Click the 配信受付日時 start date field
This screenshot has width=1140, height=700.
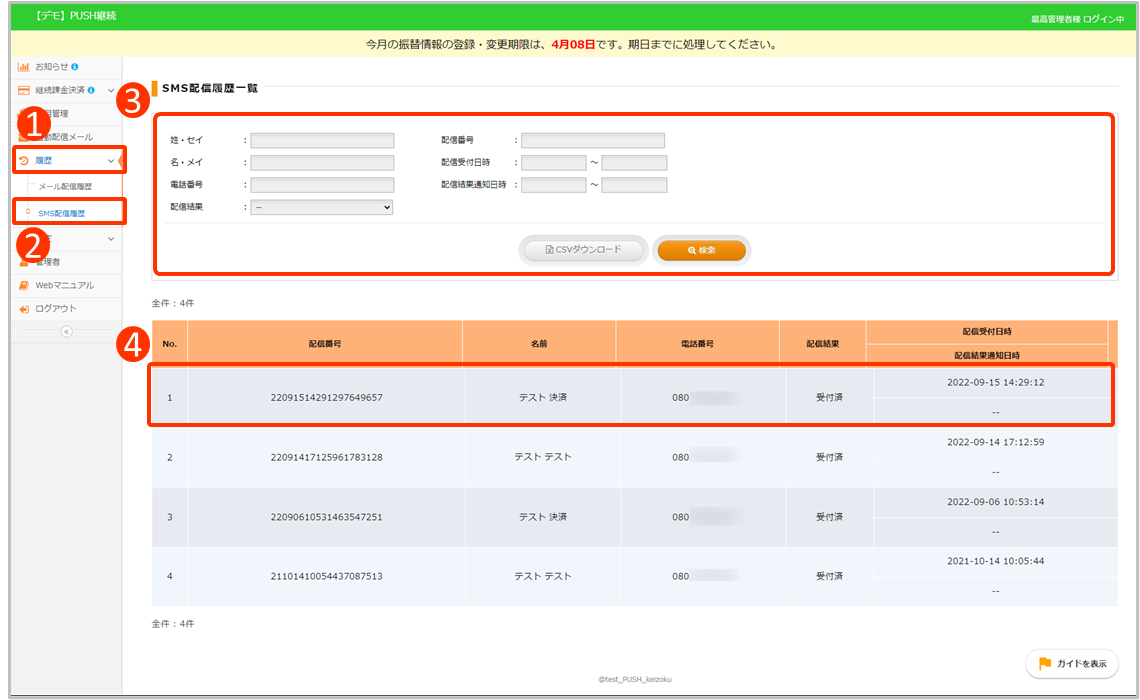[x=553, y=163]
